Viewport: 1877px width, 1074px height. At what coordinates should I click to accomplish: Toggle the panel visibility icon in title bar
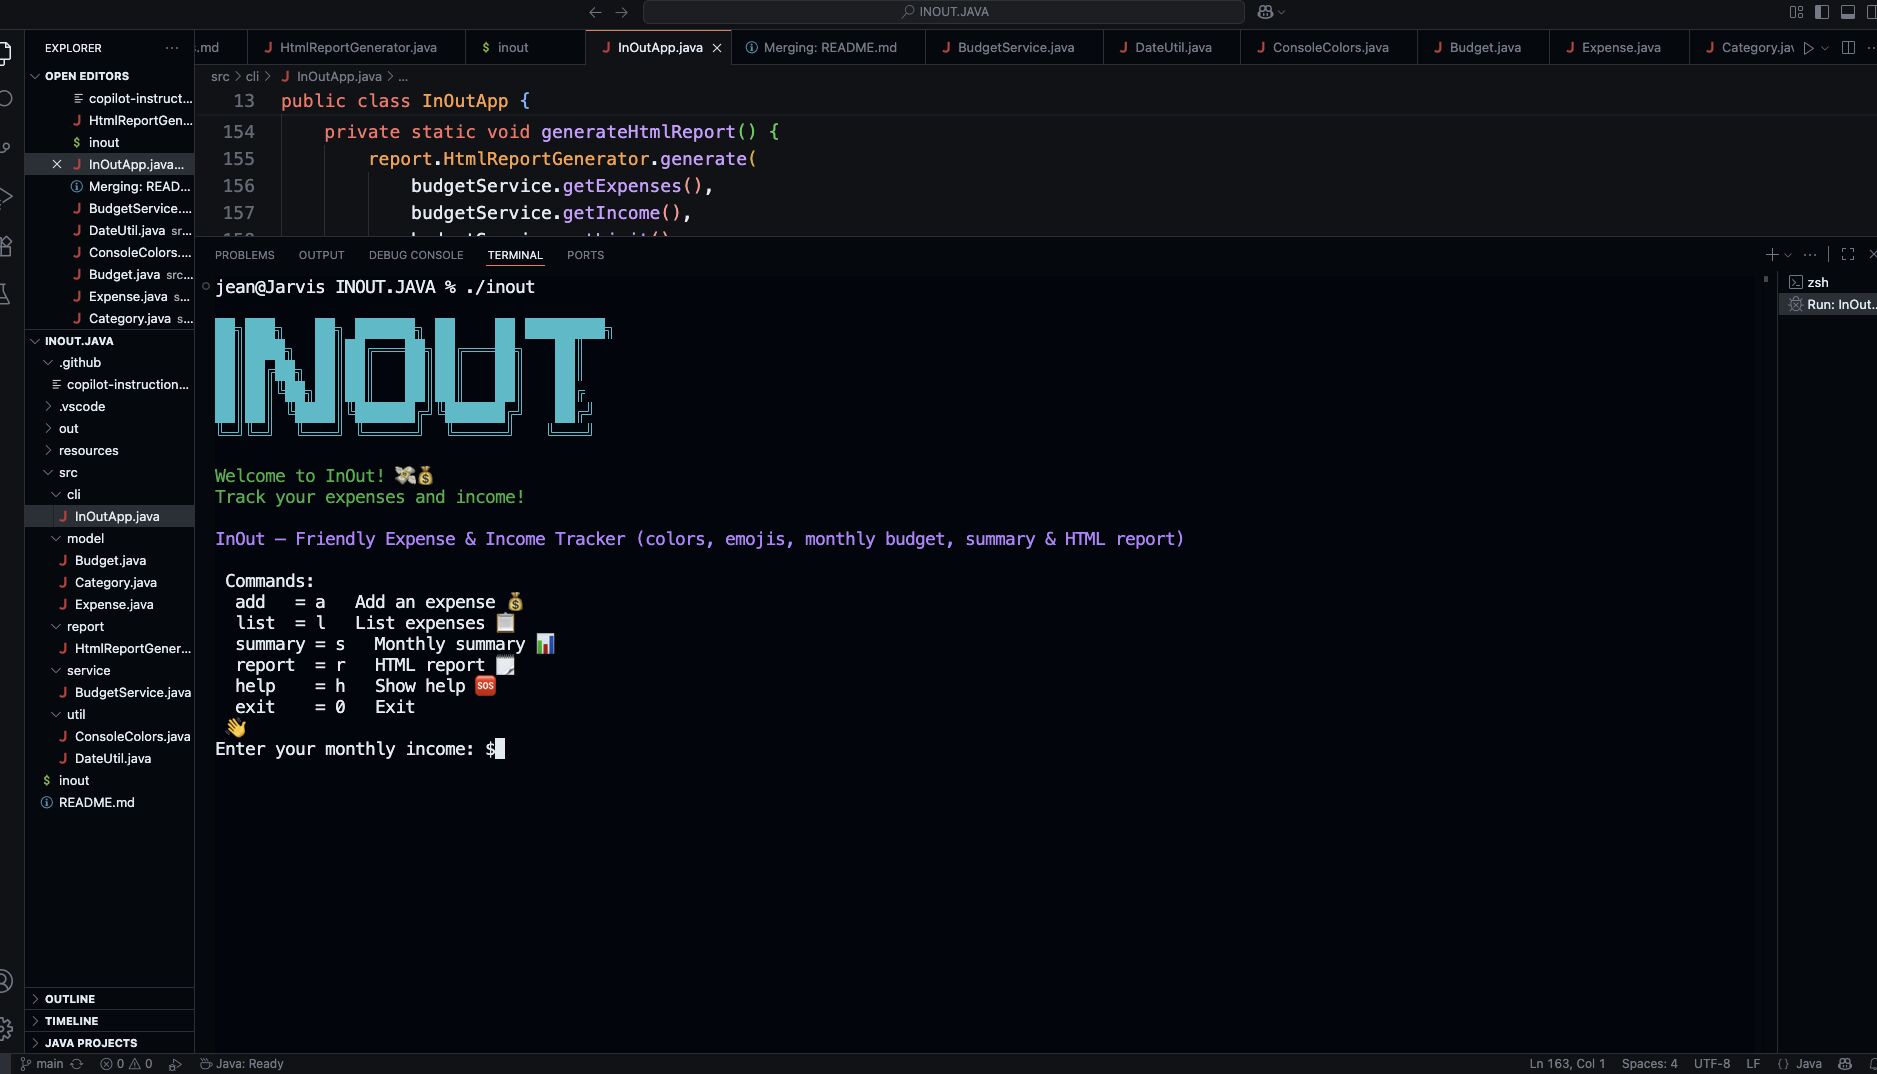(x=1849, y=11)
